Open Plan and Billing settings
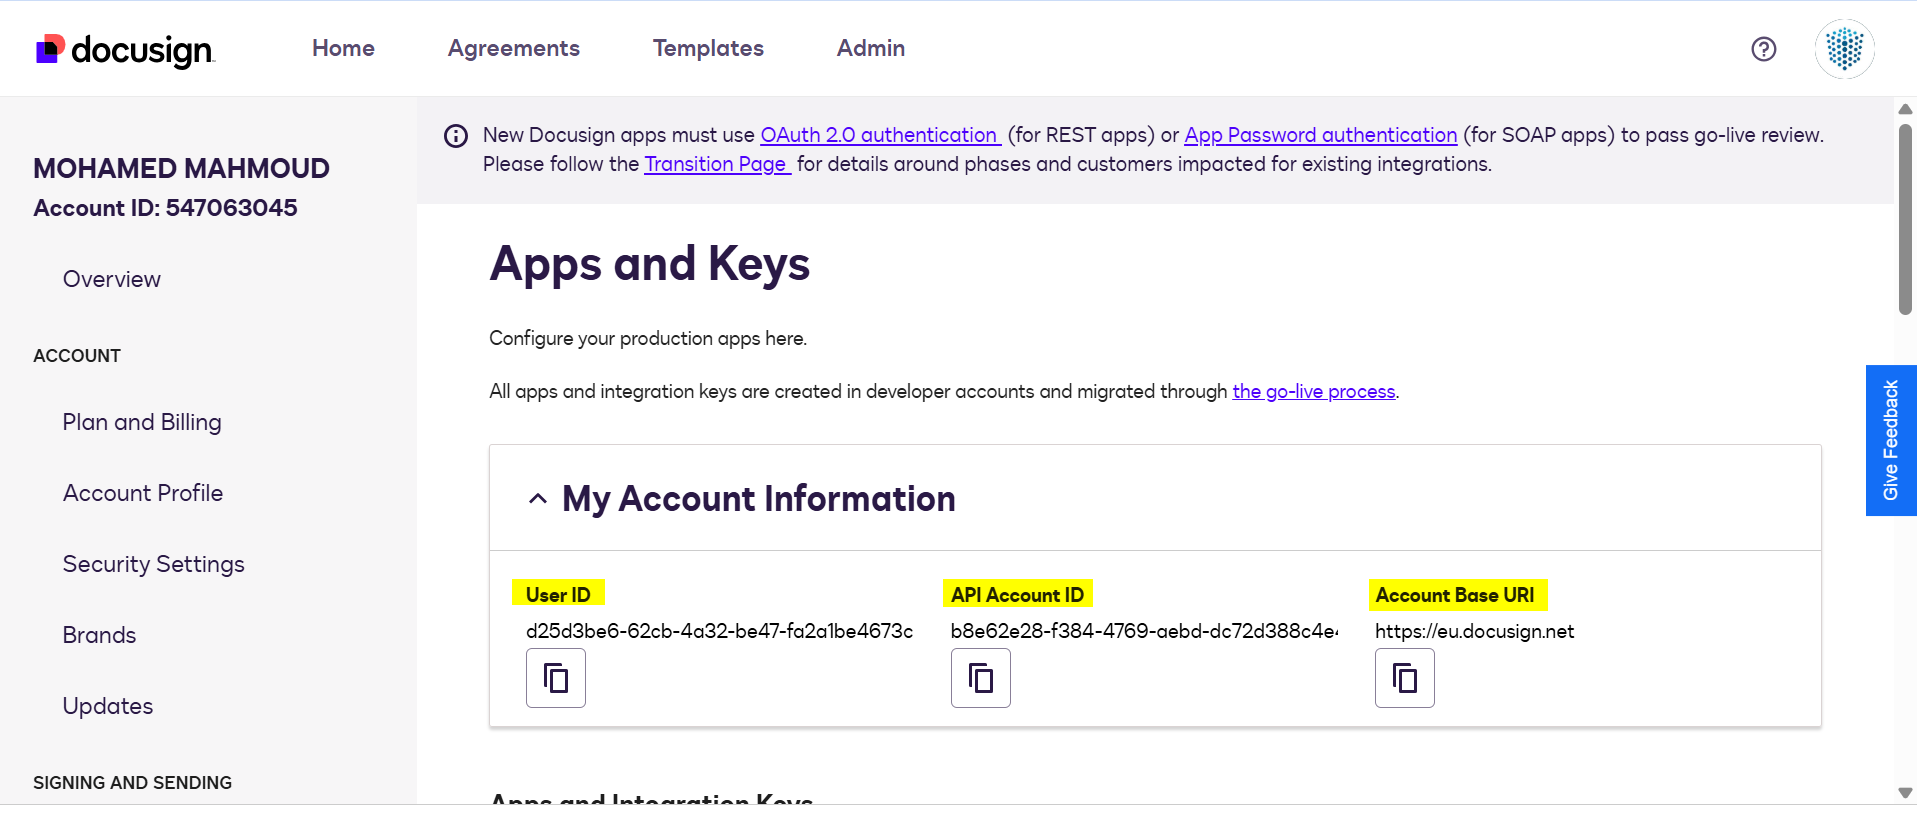The image size is (1917, 814). [x=142, y=422]
